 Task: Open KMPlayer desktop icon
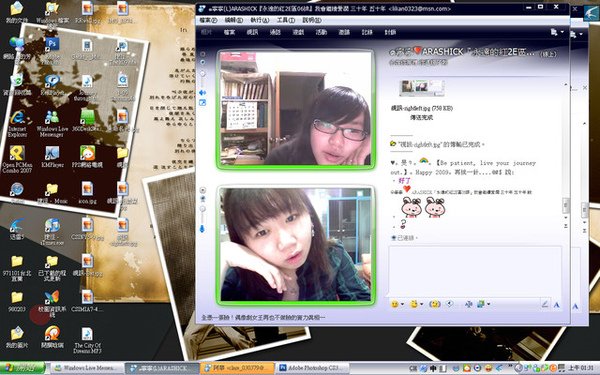pos(52,157)
